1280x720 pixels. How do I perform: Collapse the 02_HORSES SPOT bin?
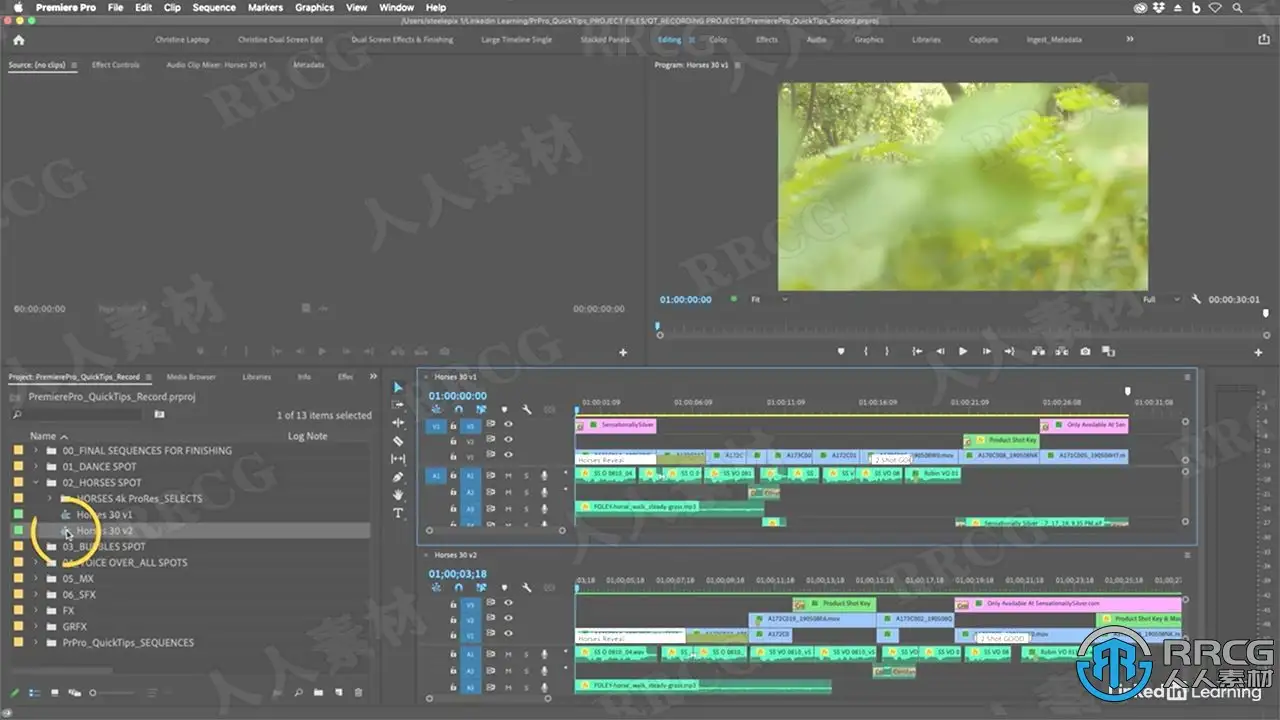(37, 483)
